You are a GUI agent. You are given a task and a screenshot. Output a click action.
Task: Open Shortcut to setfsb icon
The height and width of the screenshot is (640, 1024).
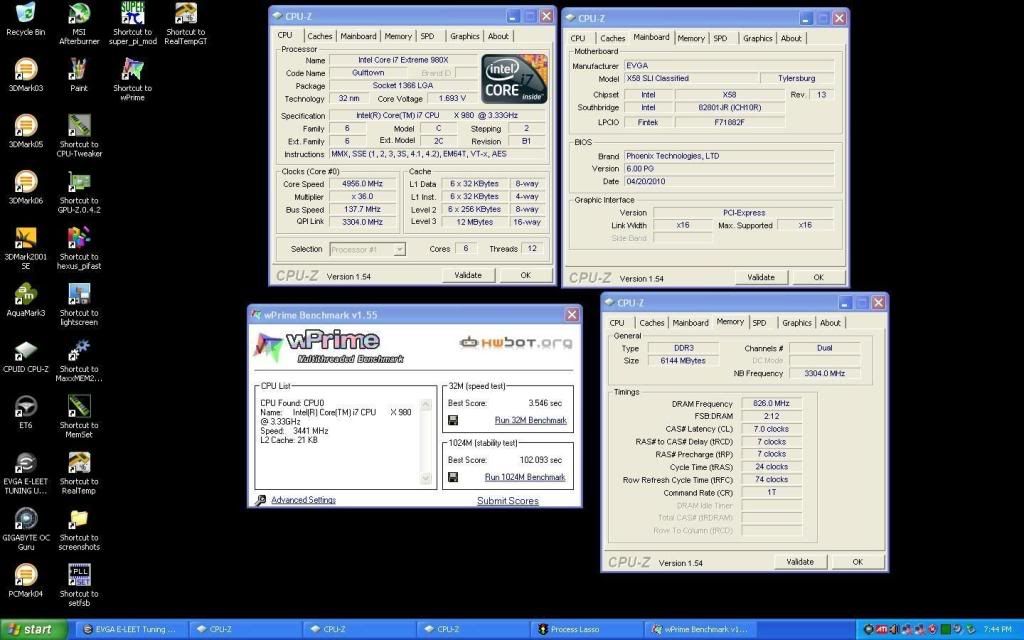click(x=79, y=576)
